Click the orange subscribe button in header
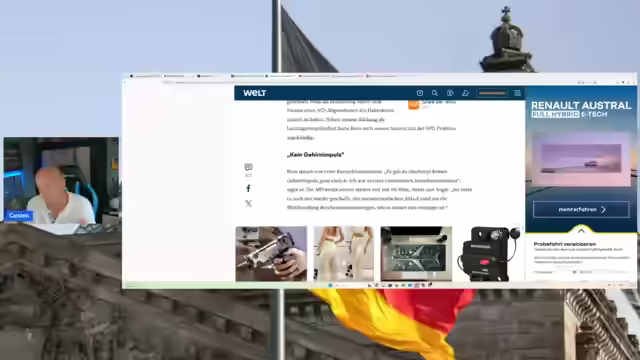This screenshot has width=640, height=360. pyautogui.click(x=492, y=93)
